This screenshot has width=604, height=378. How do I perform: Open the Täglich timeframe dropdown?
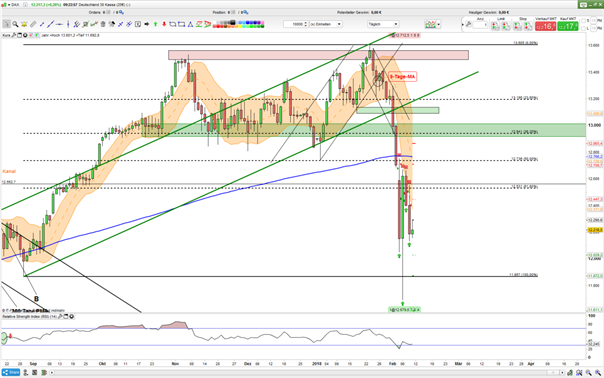pyautogui.click(x=383, y=24)
